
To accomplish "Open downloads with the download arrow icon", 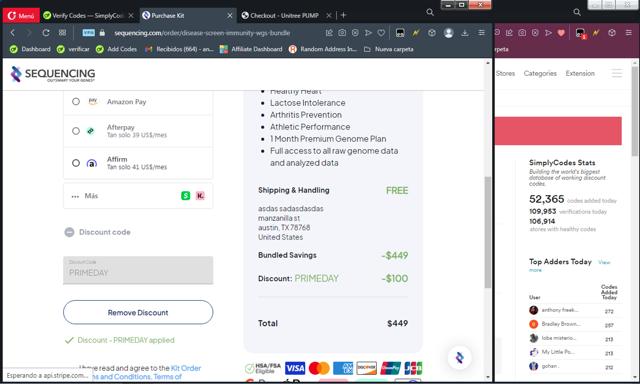I will pyautogui.click(x=464, y=33).
